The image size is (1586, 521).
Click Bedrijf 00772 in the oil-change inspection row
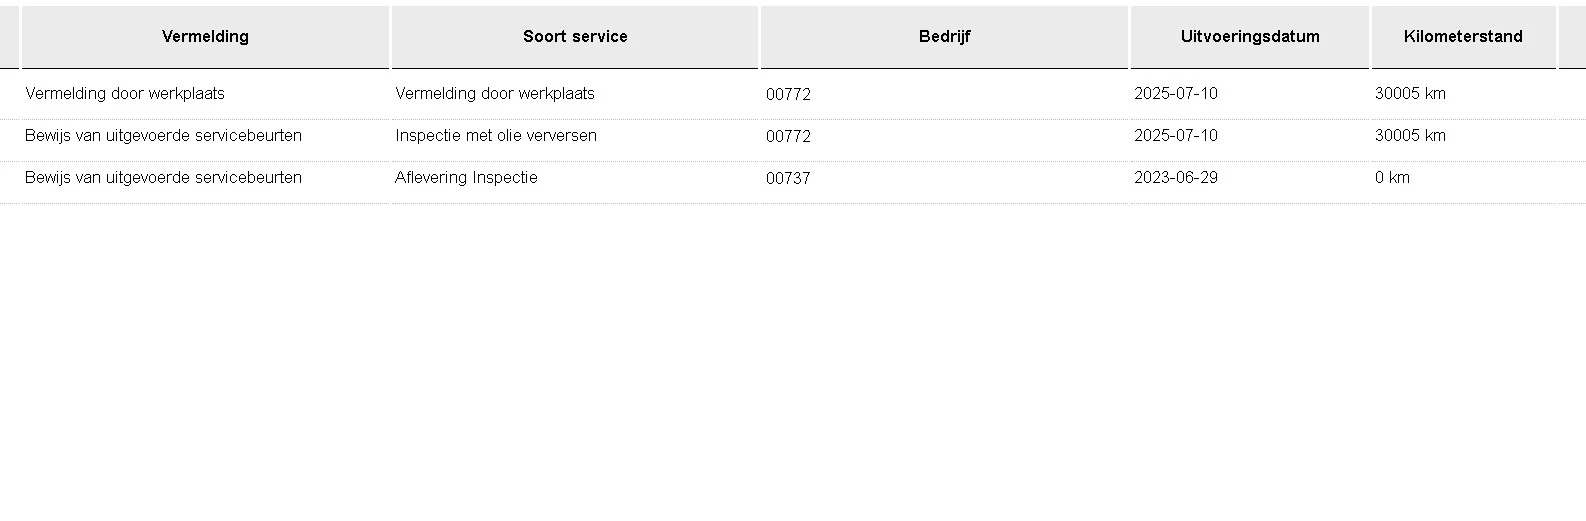coord(788,137)
